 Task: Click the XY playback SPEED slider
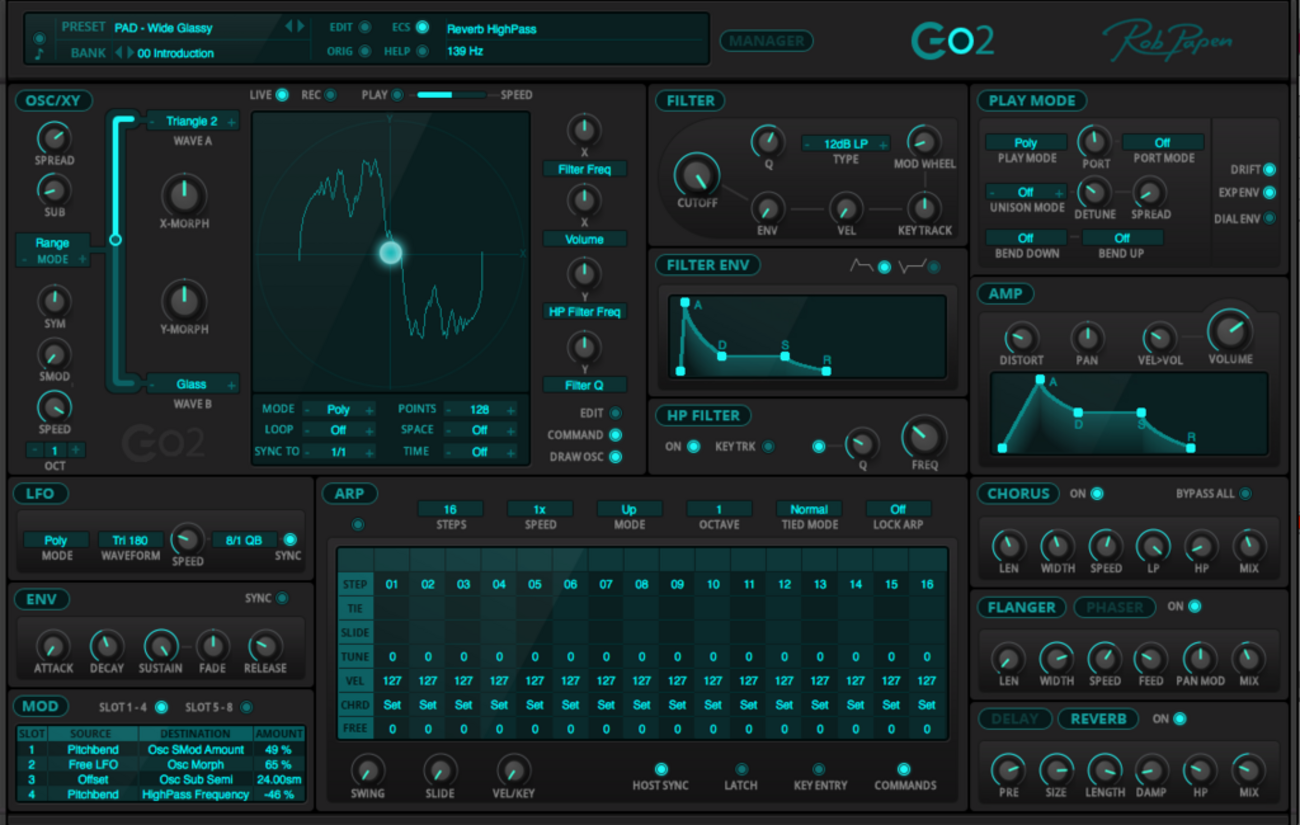(453, 95)
